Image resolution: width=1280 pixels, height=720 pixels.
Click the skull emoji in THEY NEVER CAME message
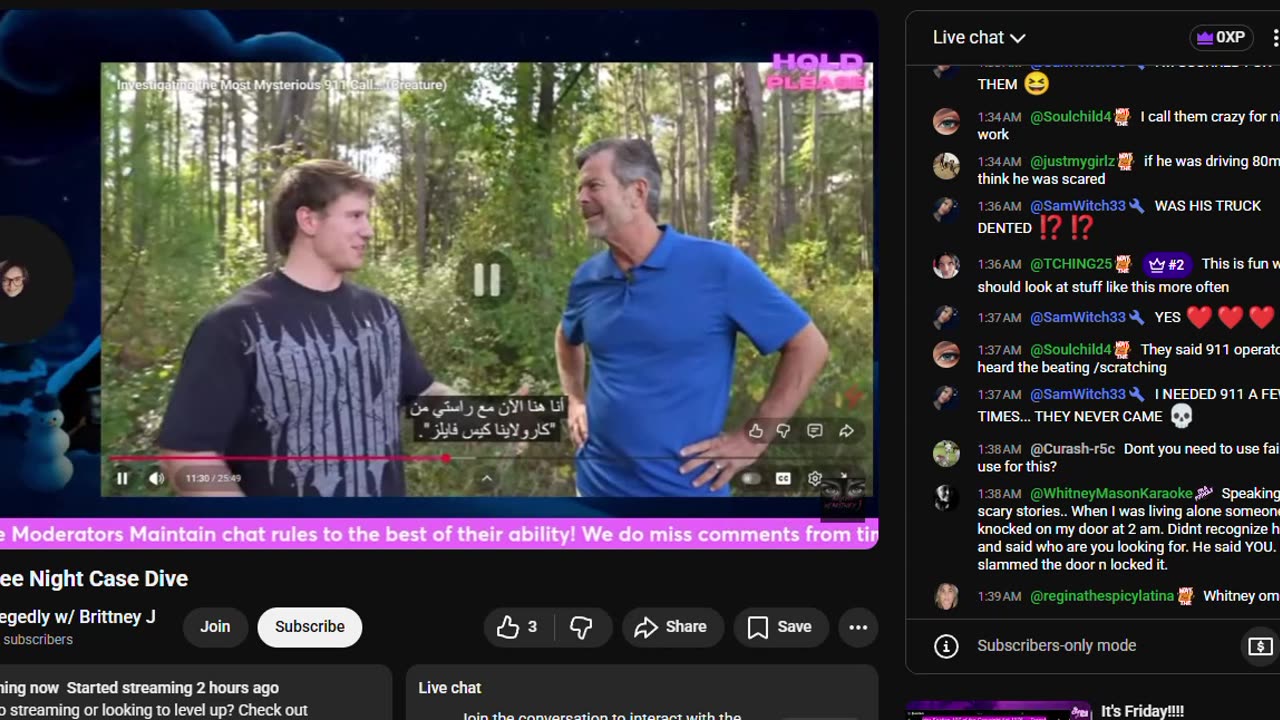click(x=1181, y=416)
